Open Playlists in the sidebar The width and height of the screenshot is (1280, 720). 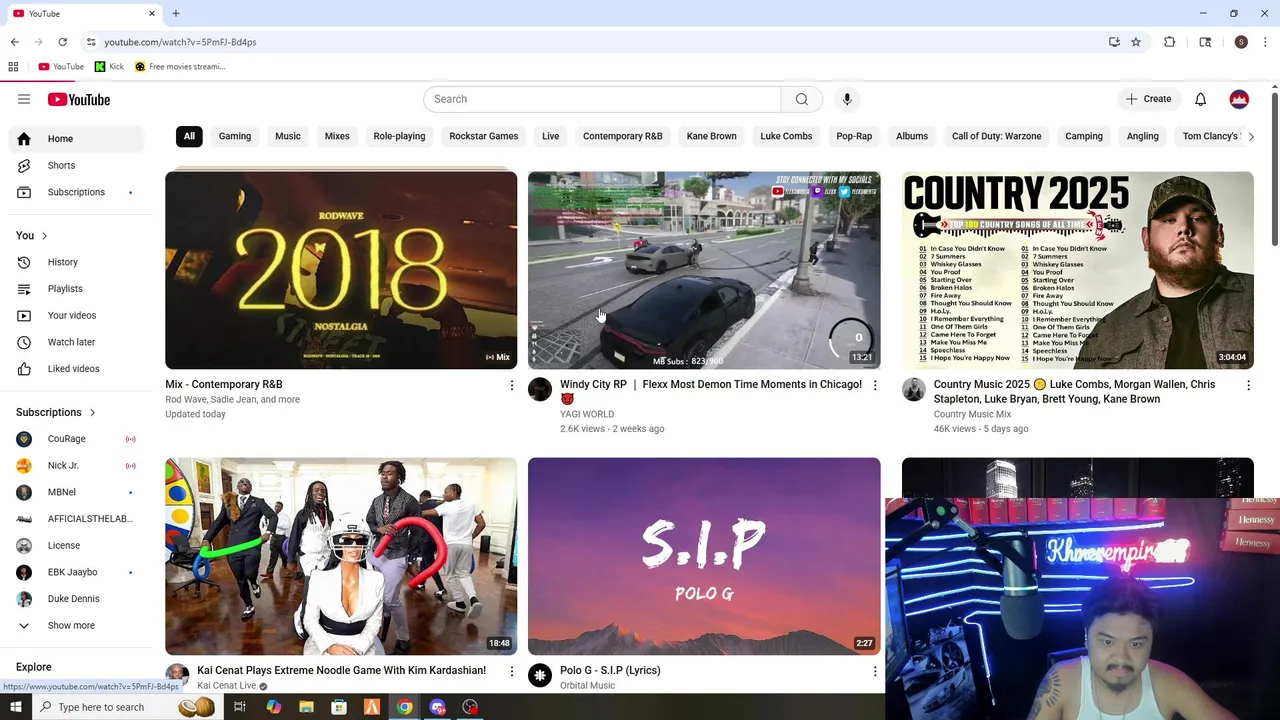[76, 289]
